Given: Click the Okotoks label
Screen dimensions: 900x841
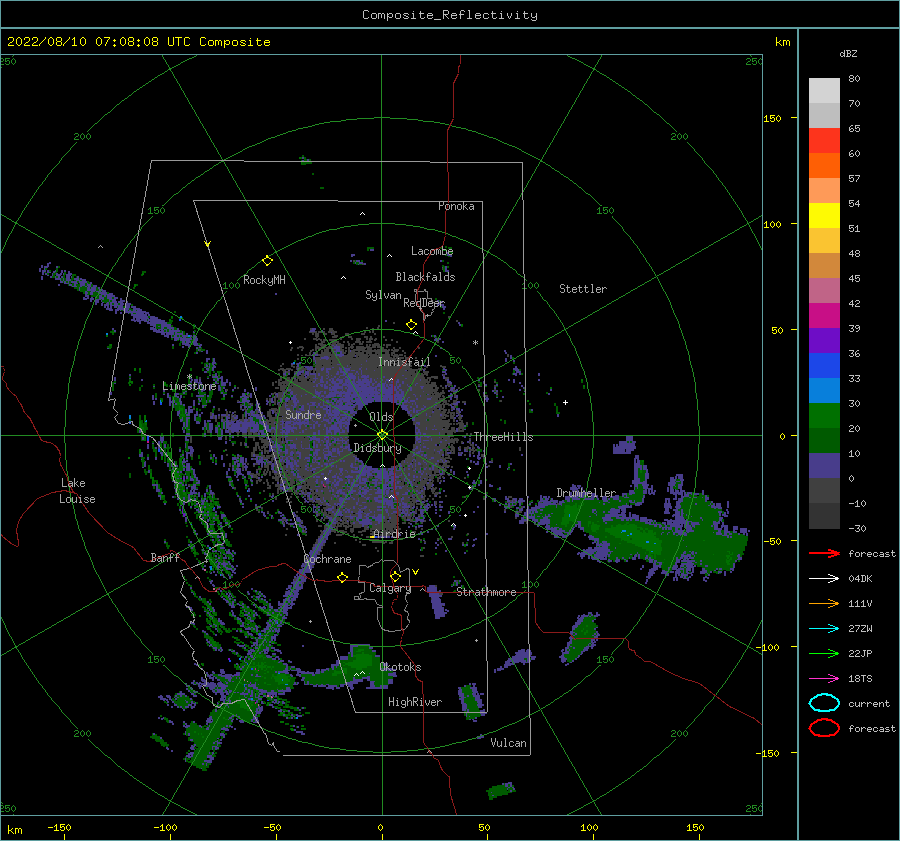Looking at the screenshot, I should (400, 667).
